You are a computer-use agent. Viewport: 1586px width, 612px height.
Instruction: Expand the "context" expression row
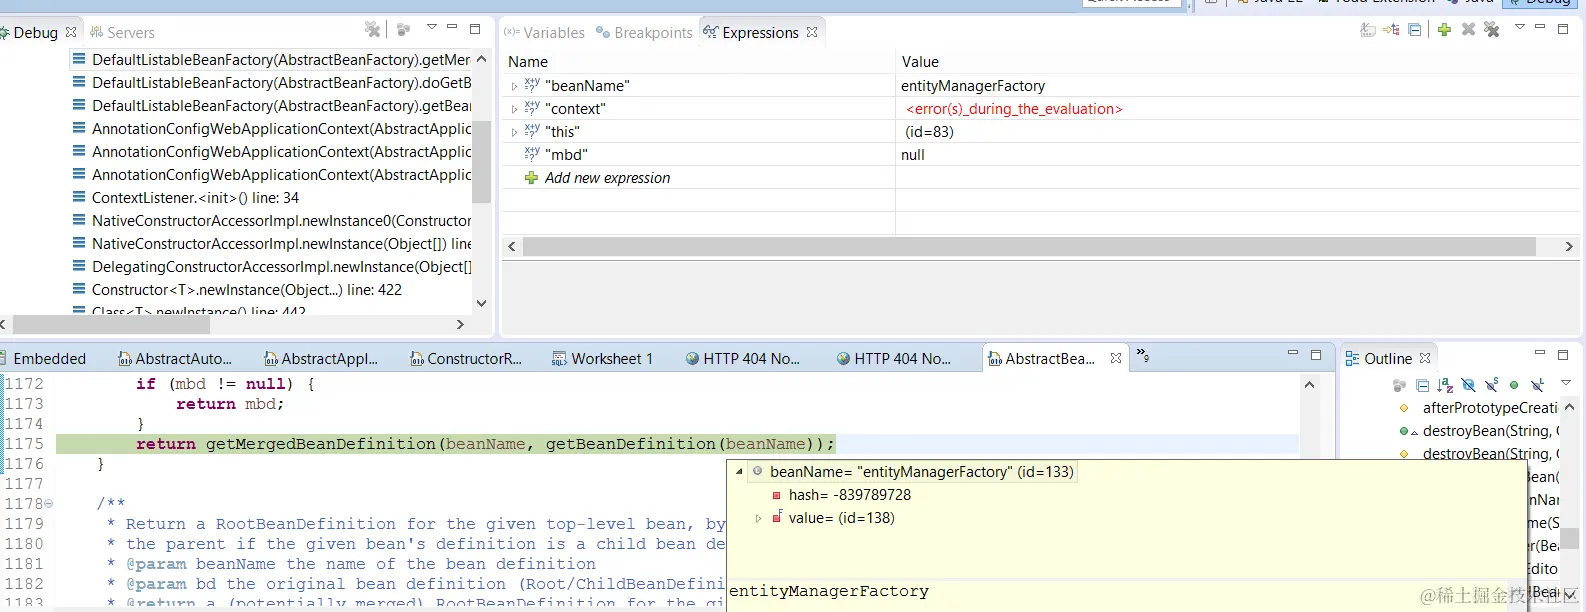tap(514, 110)
